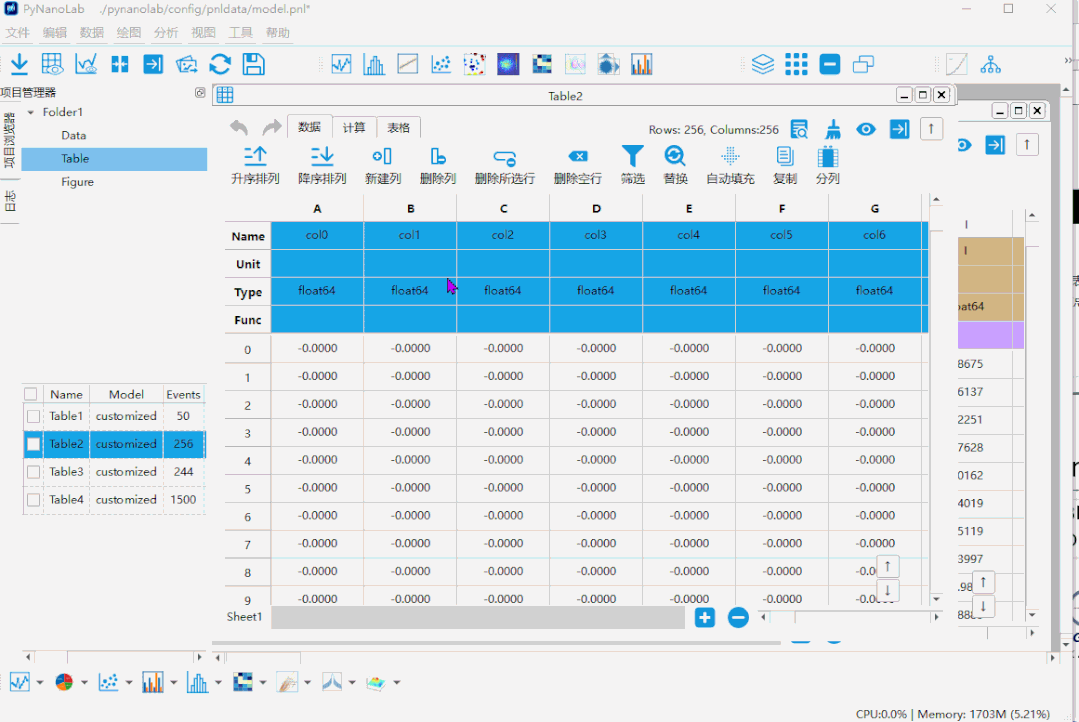Click the refresh circular arrows icon
The width and height of the screenshot is (1079, 722).
(x=220, y=64)
